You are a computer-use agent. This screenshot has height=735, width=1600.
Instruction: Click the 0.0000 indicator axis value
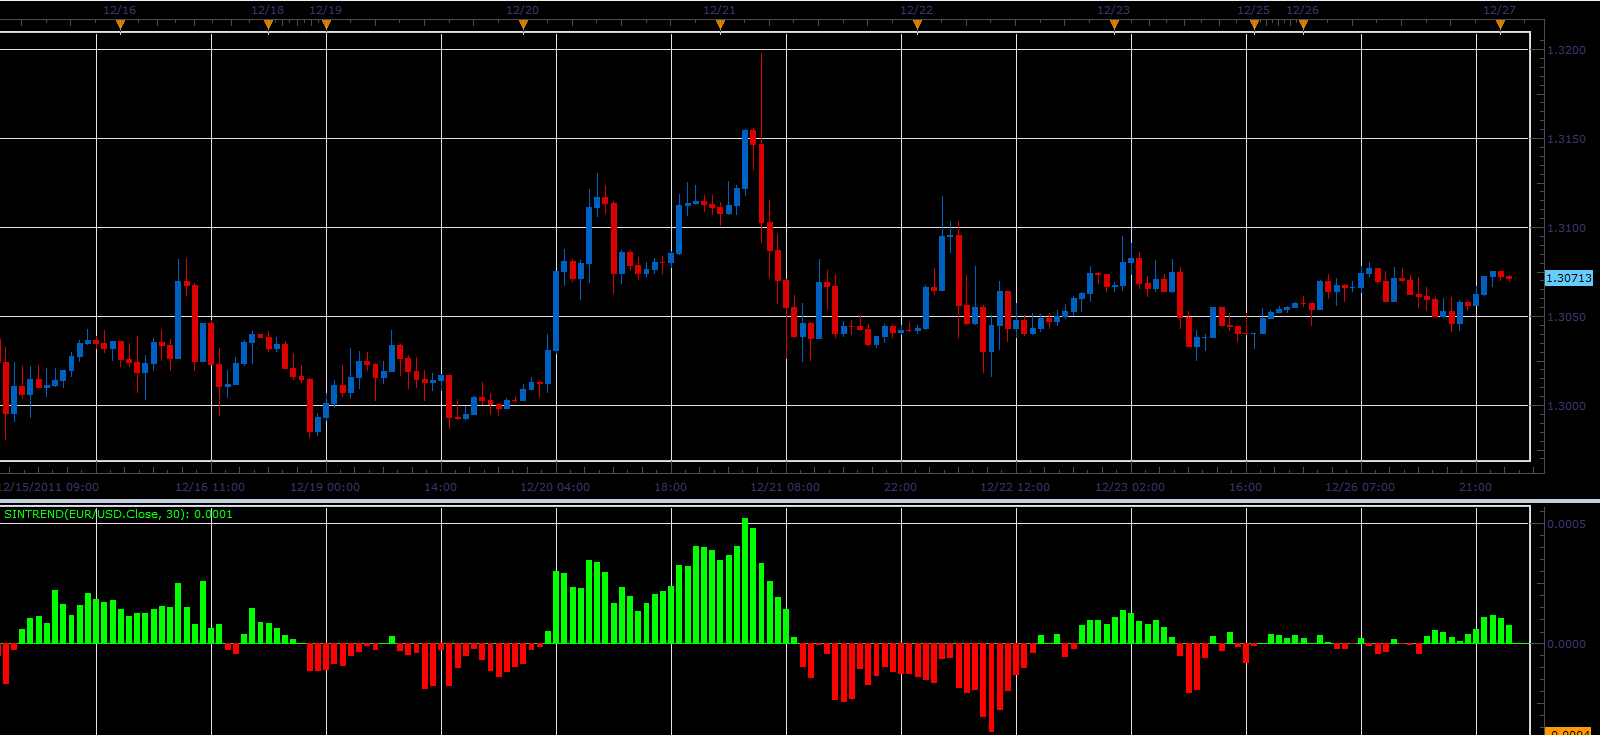click(x=1566, y=644)
